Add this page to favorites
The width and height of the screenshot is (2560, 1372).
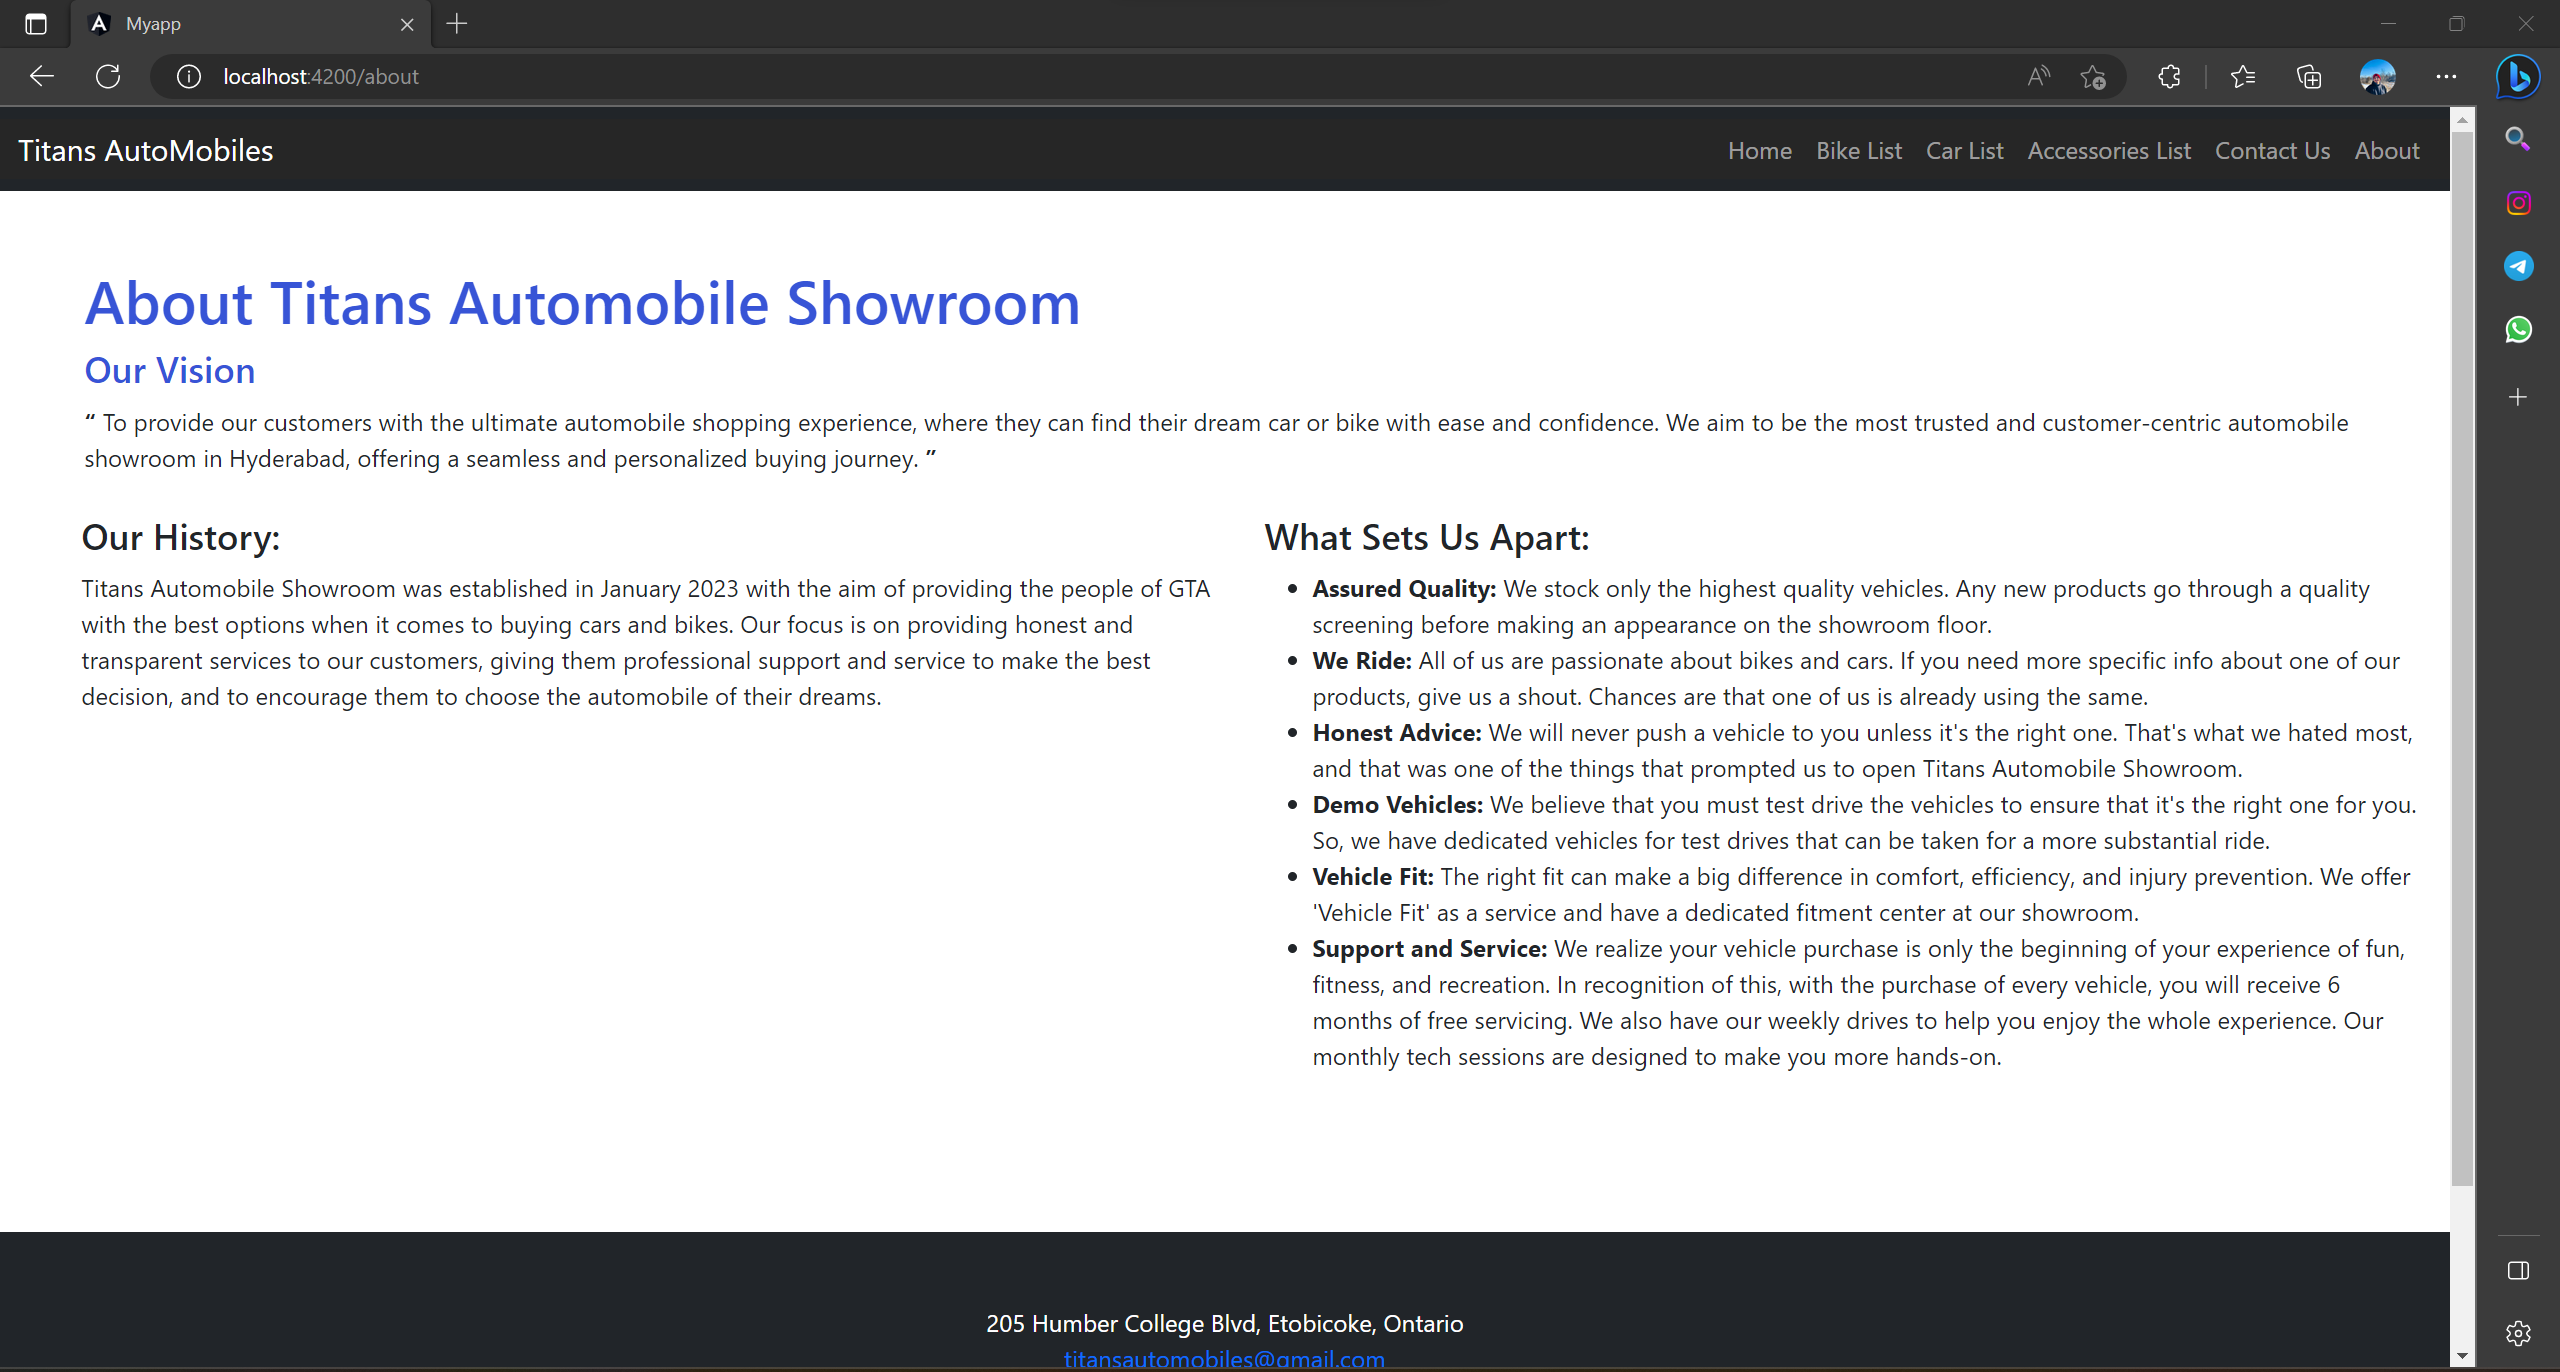click(2092, 77)
